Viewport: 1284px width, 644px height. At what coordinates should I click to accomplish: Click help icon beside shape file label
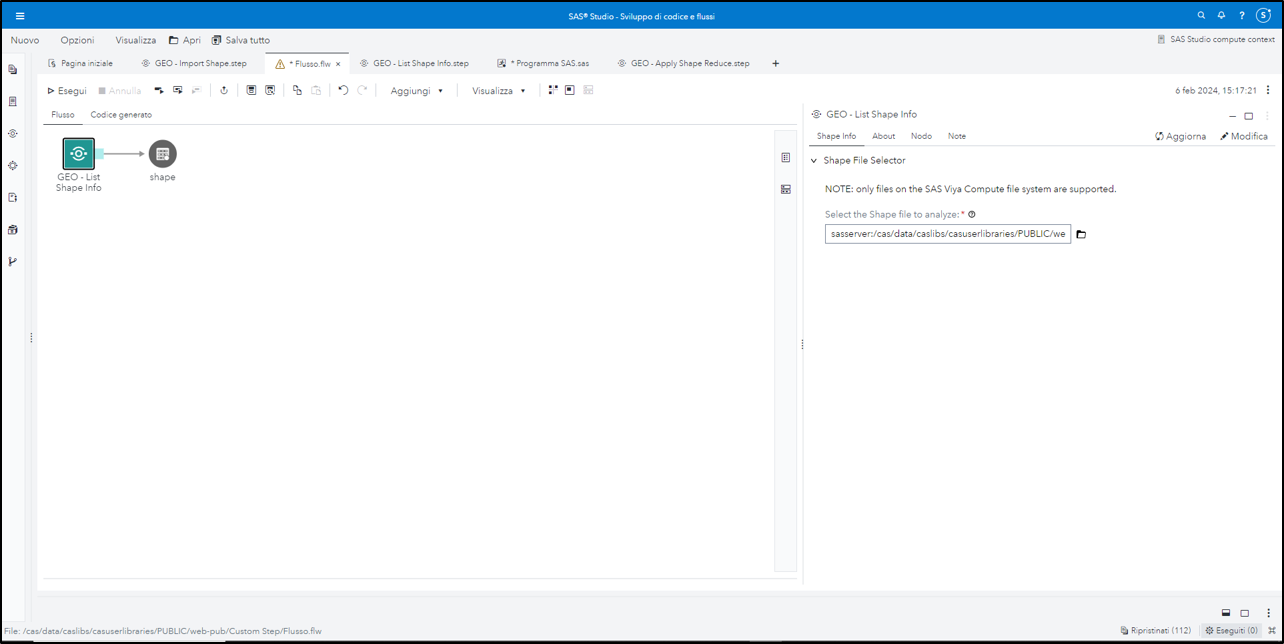tap(972, 214)
